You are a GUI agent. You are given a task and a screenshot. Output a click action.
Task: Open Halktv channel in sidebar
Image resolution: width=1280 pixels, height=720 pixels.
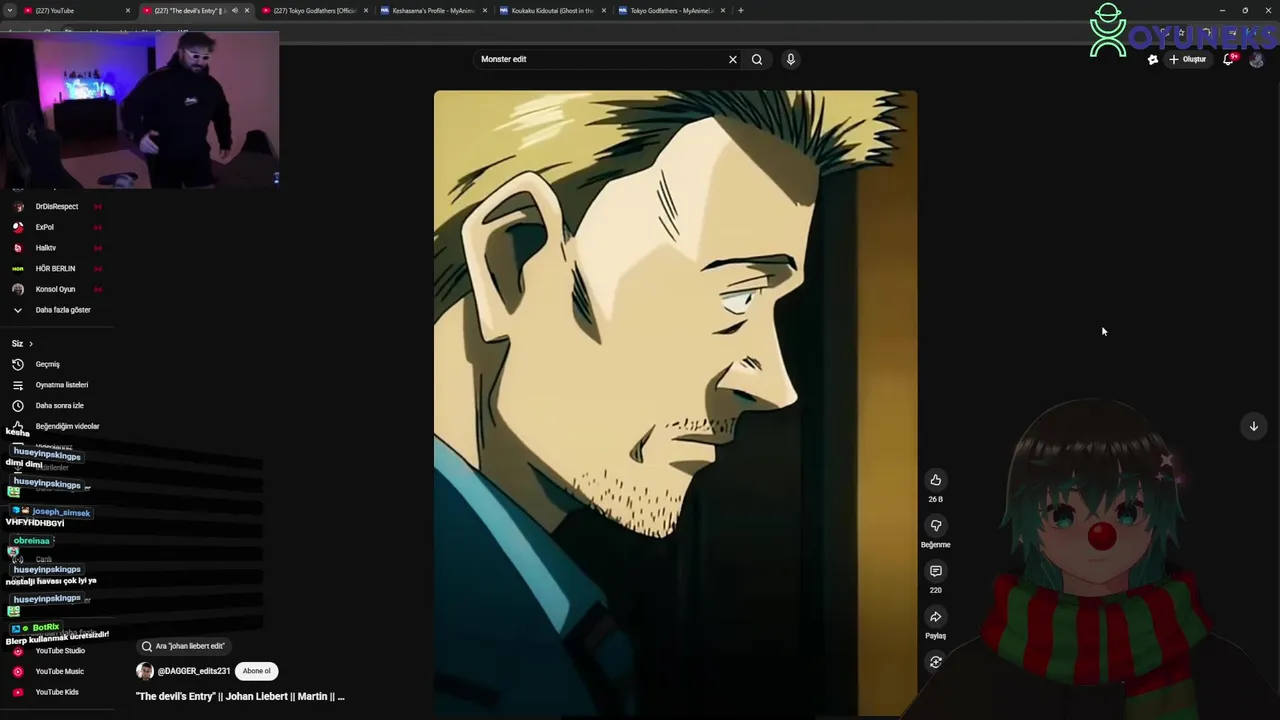point(46,248)
